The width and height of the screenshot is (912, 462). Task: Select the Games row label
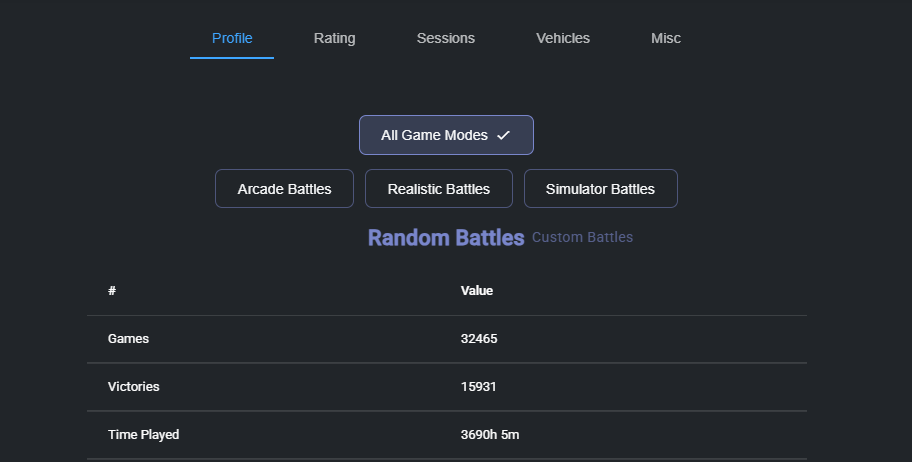pyautogui.click(x=128, y=339)
